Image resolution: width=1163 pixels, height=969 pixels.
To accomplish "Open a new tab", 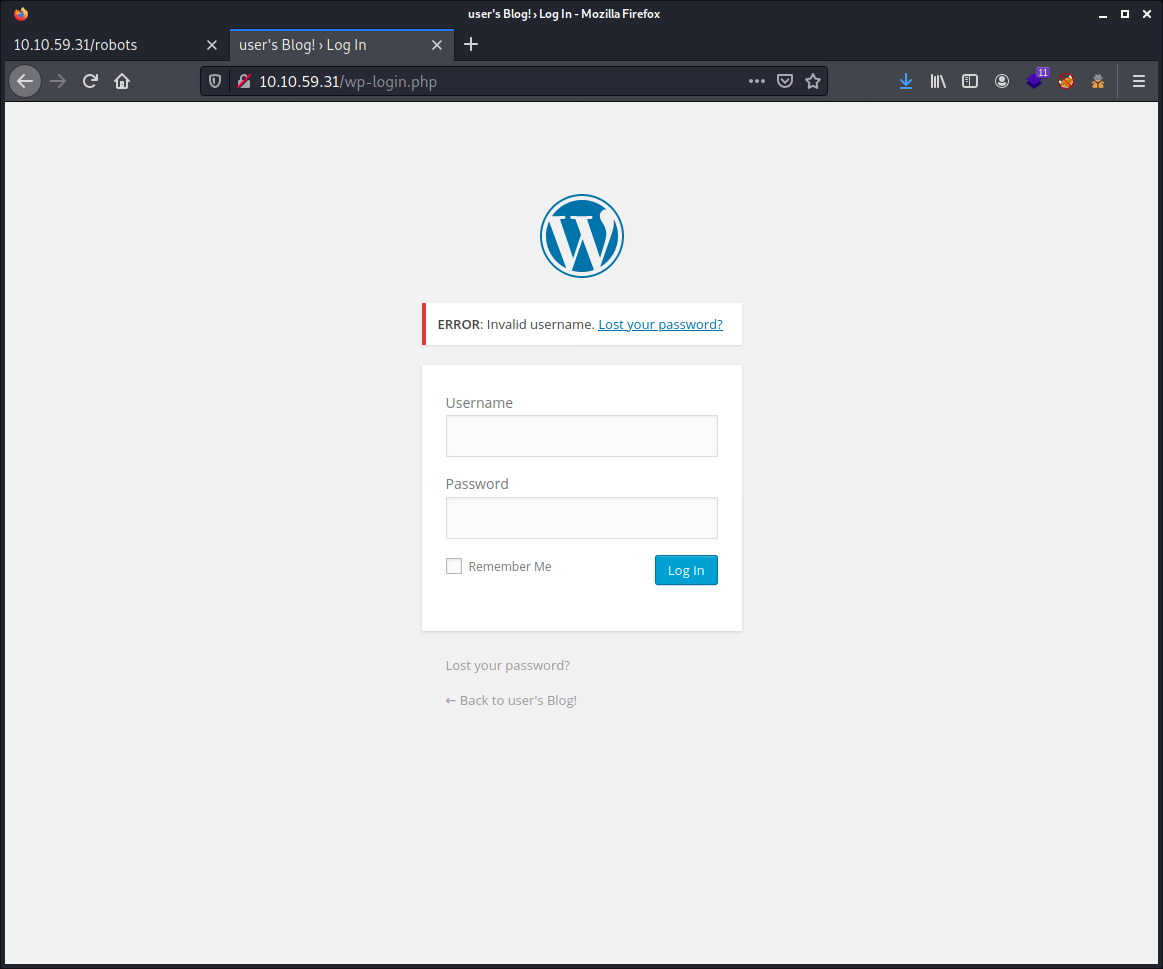I will tap(471, 45).
